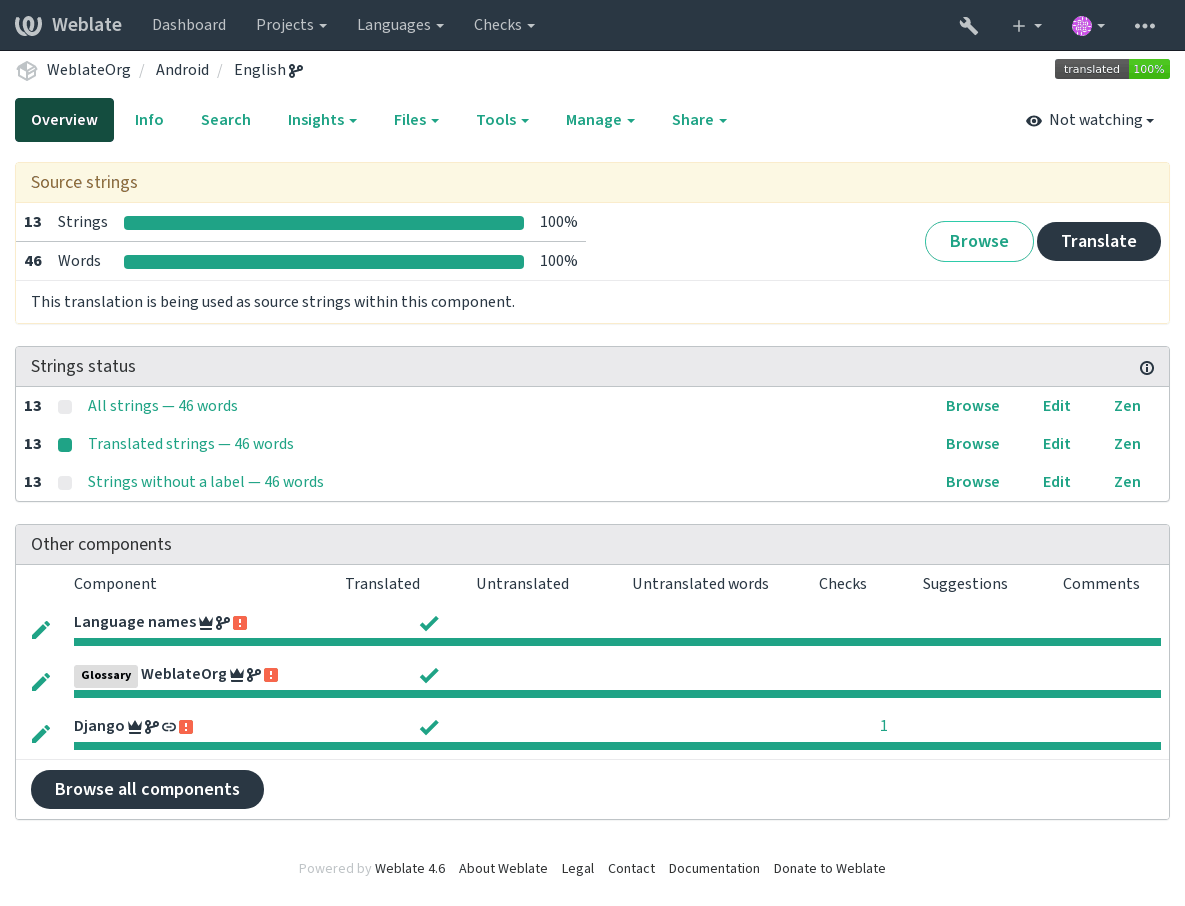Viewport: 1185px width, 906px height.
Task: Click the WeblateOrg breadcrumb link
Action: 88,70
